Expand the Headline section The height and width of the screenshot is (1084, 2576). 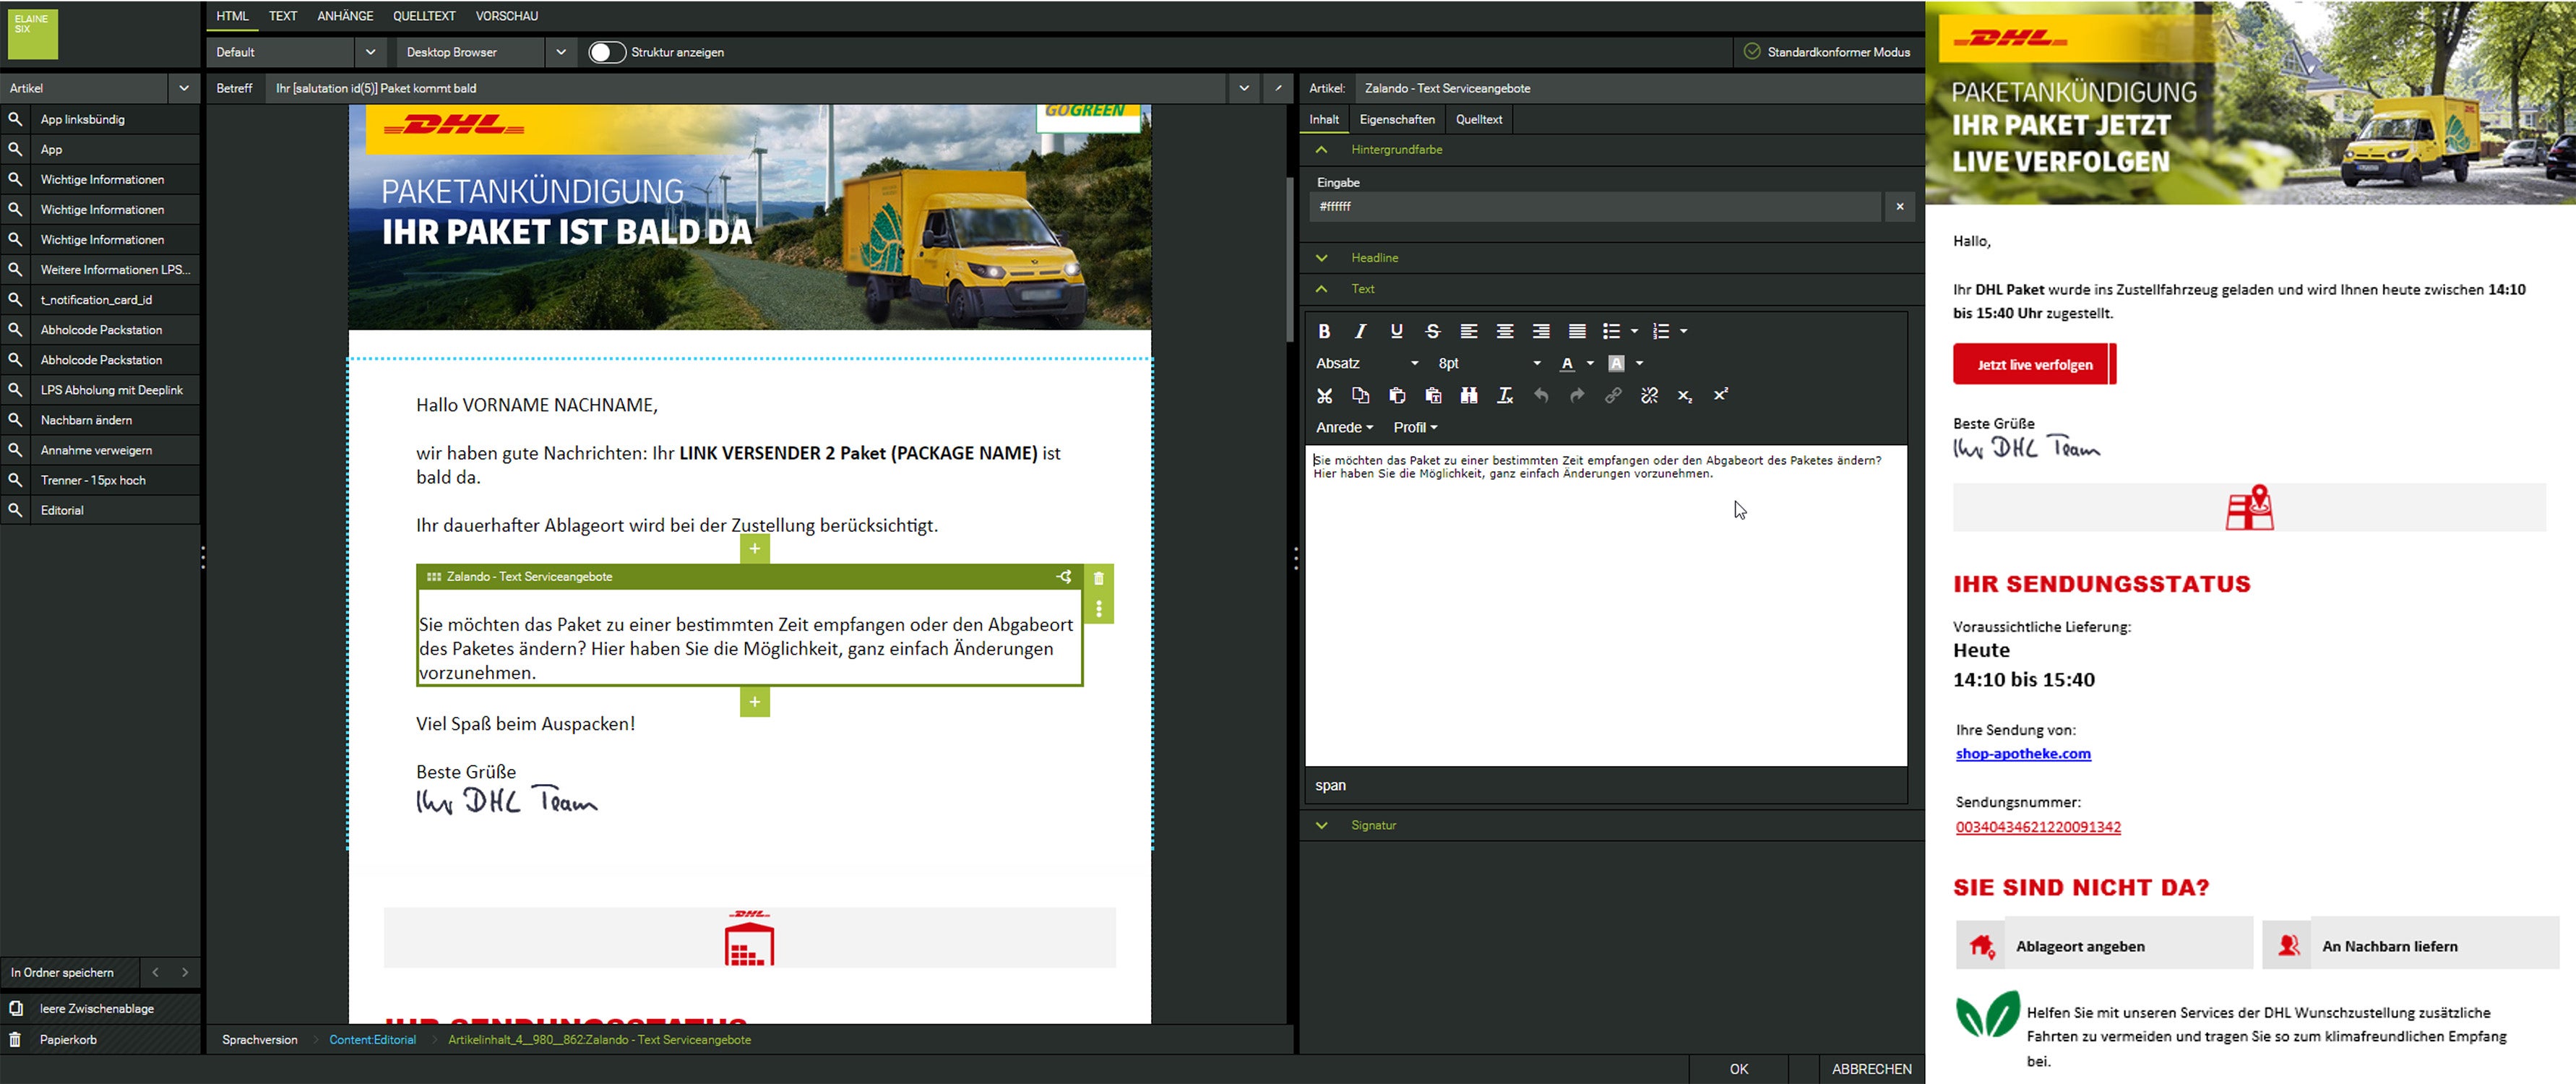(x=1322, y=257)
